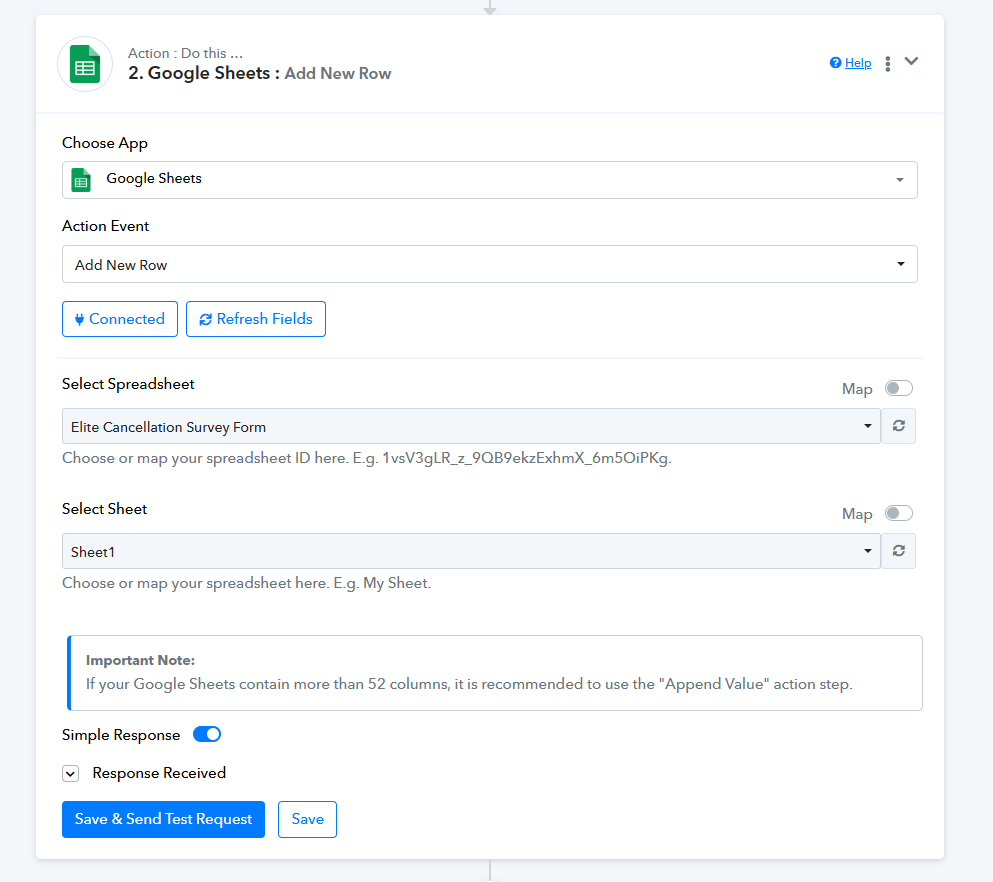993x882 pixels.
Task: Click the Google Sheets icon in Choose App field
Action: [x=81, y=180]
